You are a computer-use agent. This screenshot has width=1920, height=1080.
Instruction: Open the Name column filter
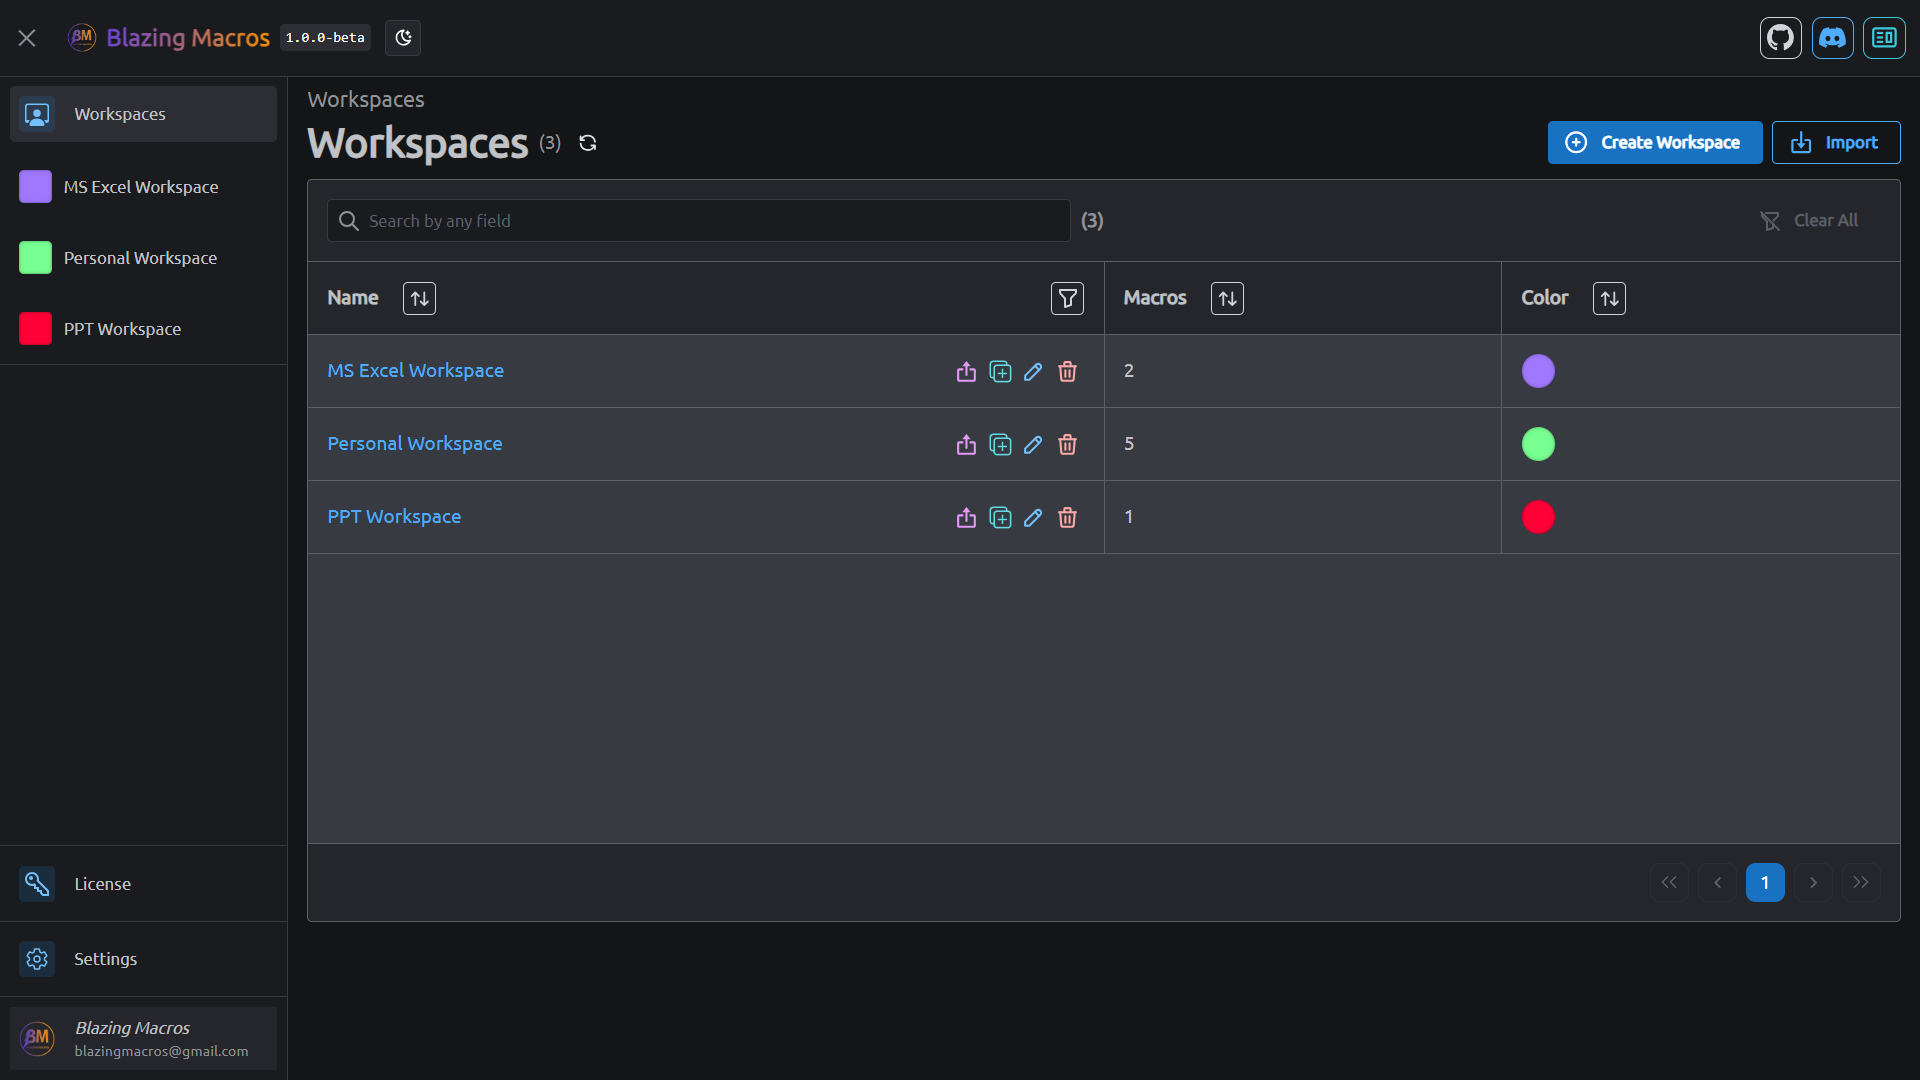click(x=1067, y=298)
